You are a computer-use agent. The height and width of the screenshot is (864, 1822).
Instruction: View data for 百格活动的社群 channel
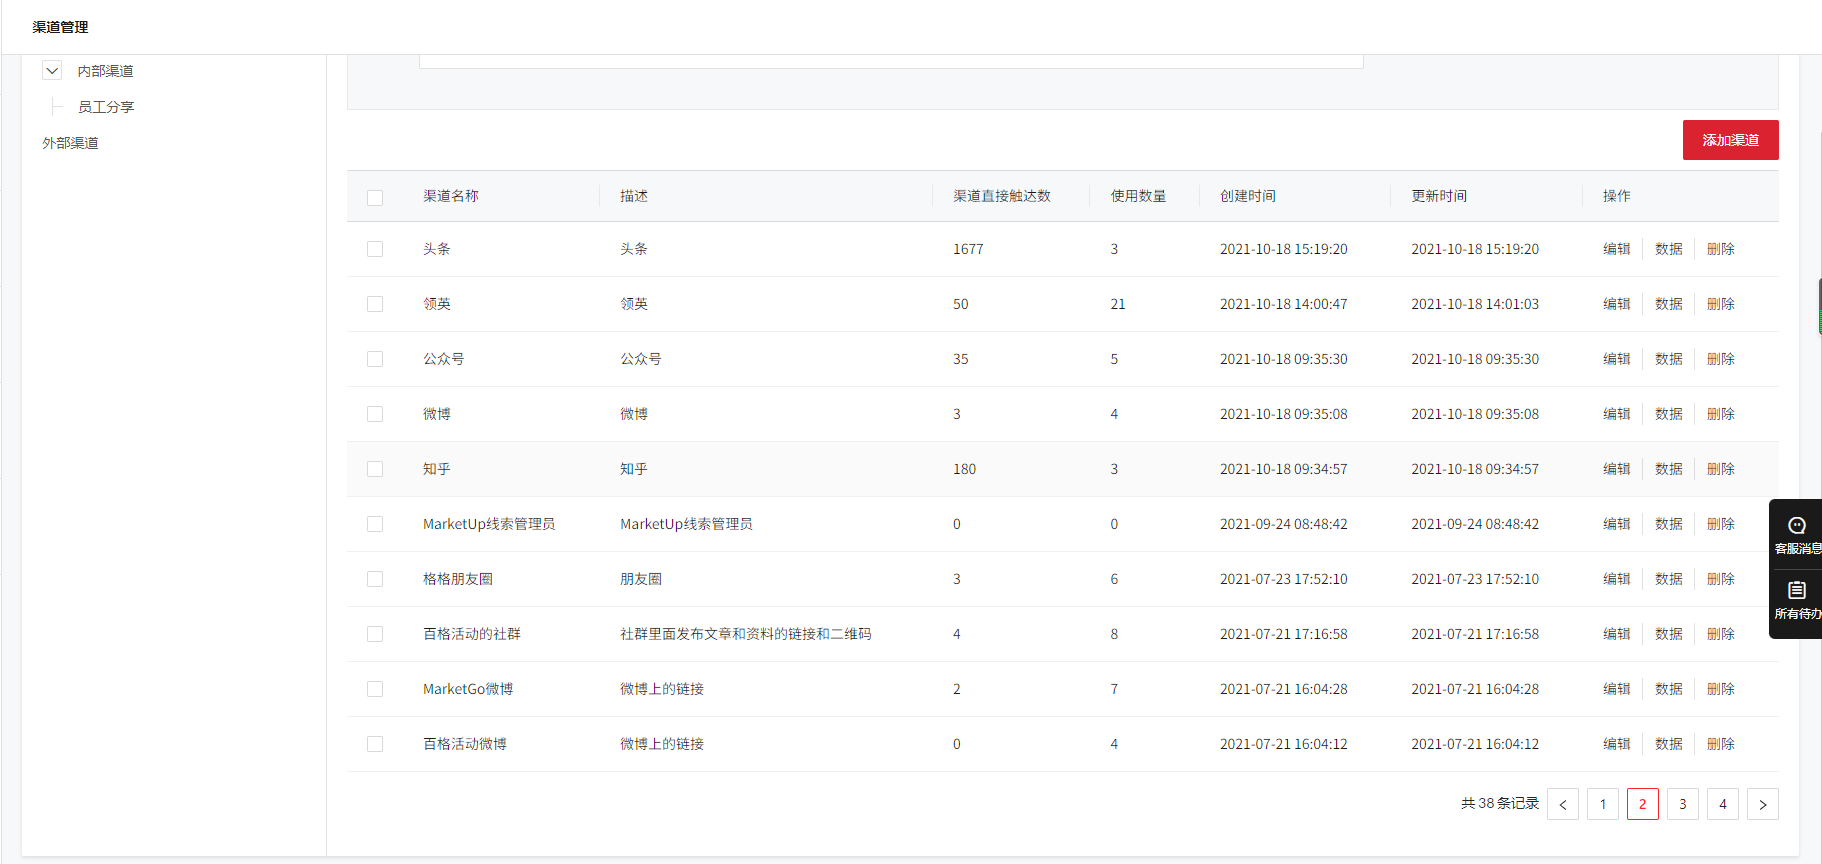[1669, 634]
